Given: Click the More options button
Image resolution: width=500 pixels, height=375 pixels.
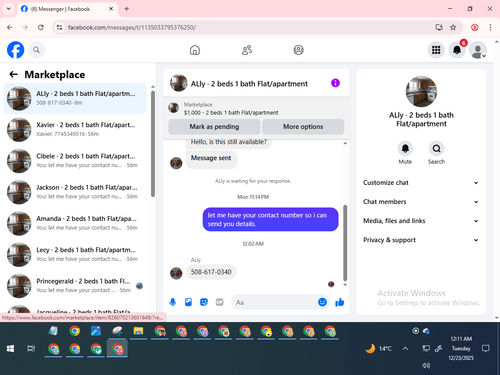Looking at the screenshot, I should coord(303,127).
